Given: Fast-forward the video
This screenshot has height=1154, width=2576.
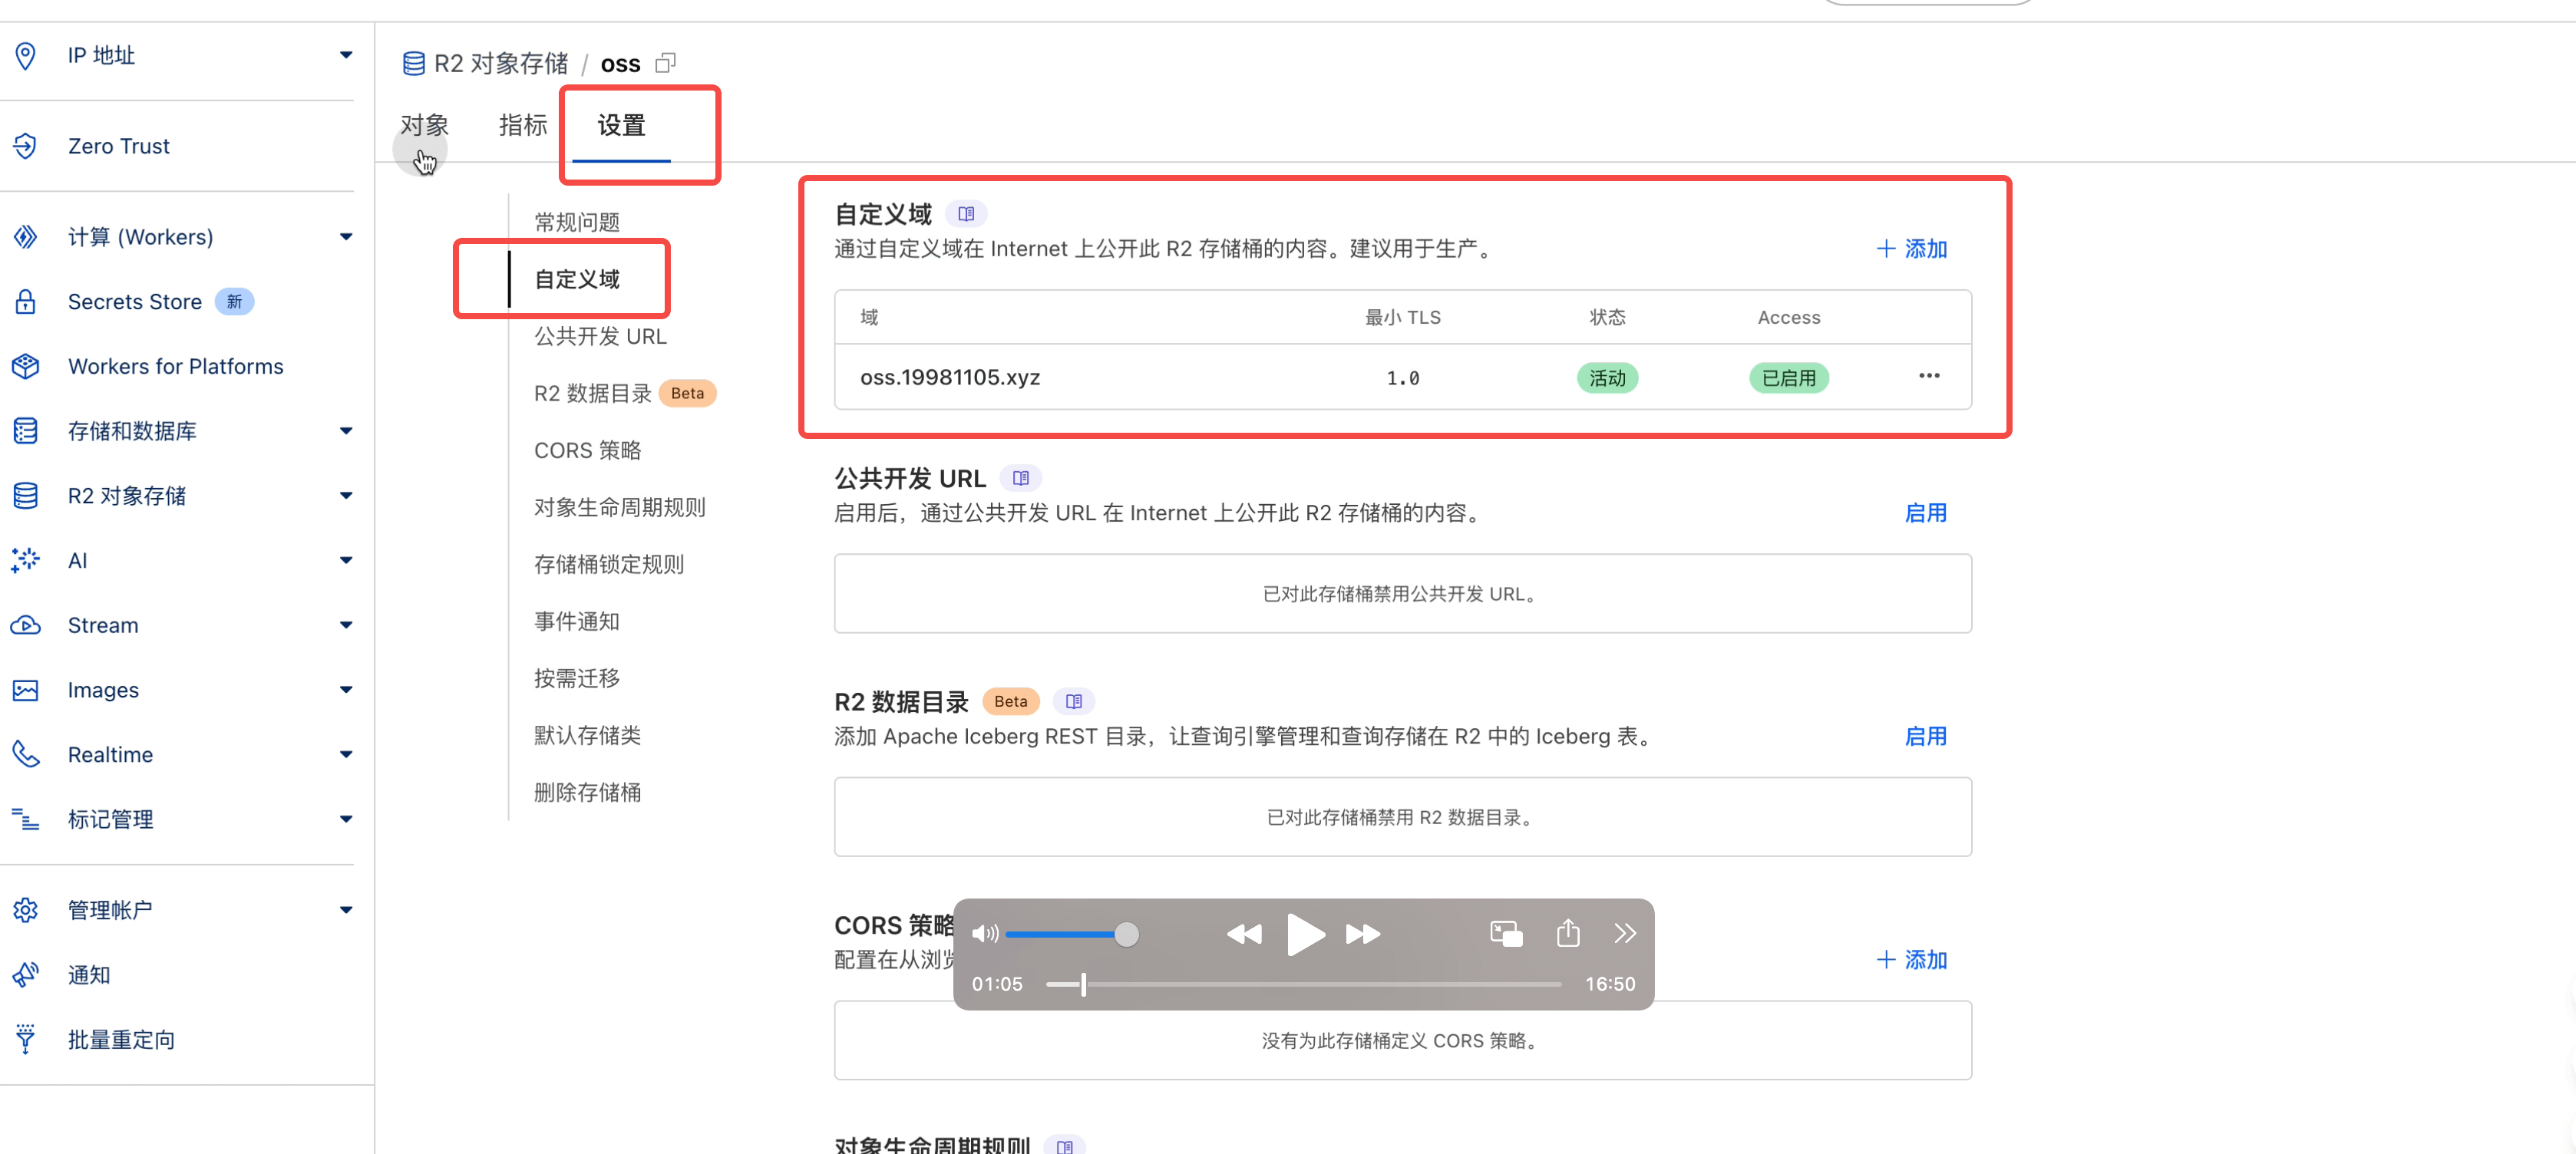Looking at the screenshot, I should coord(1363,934).
